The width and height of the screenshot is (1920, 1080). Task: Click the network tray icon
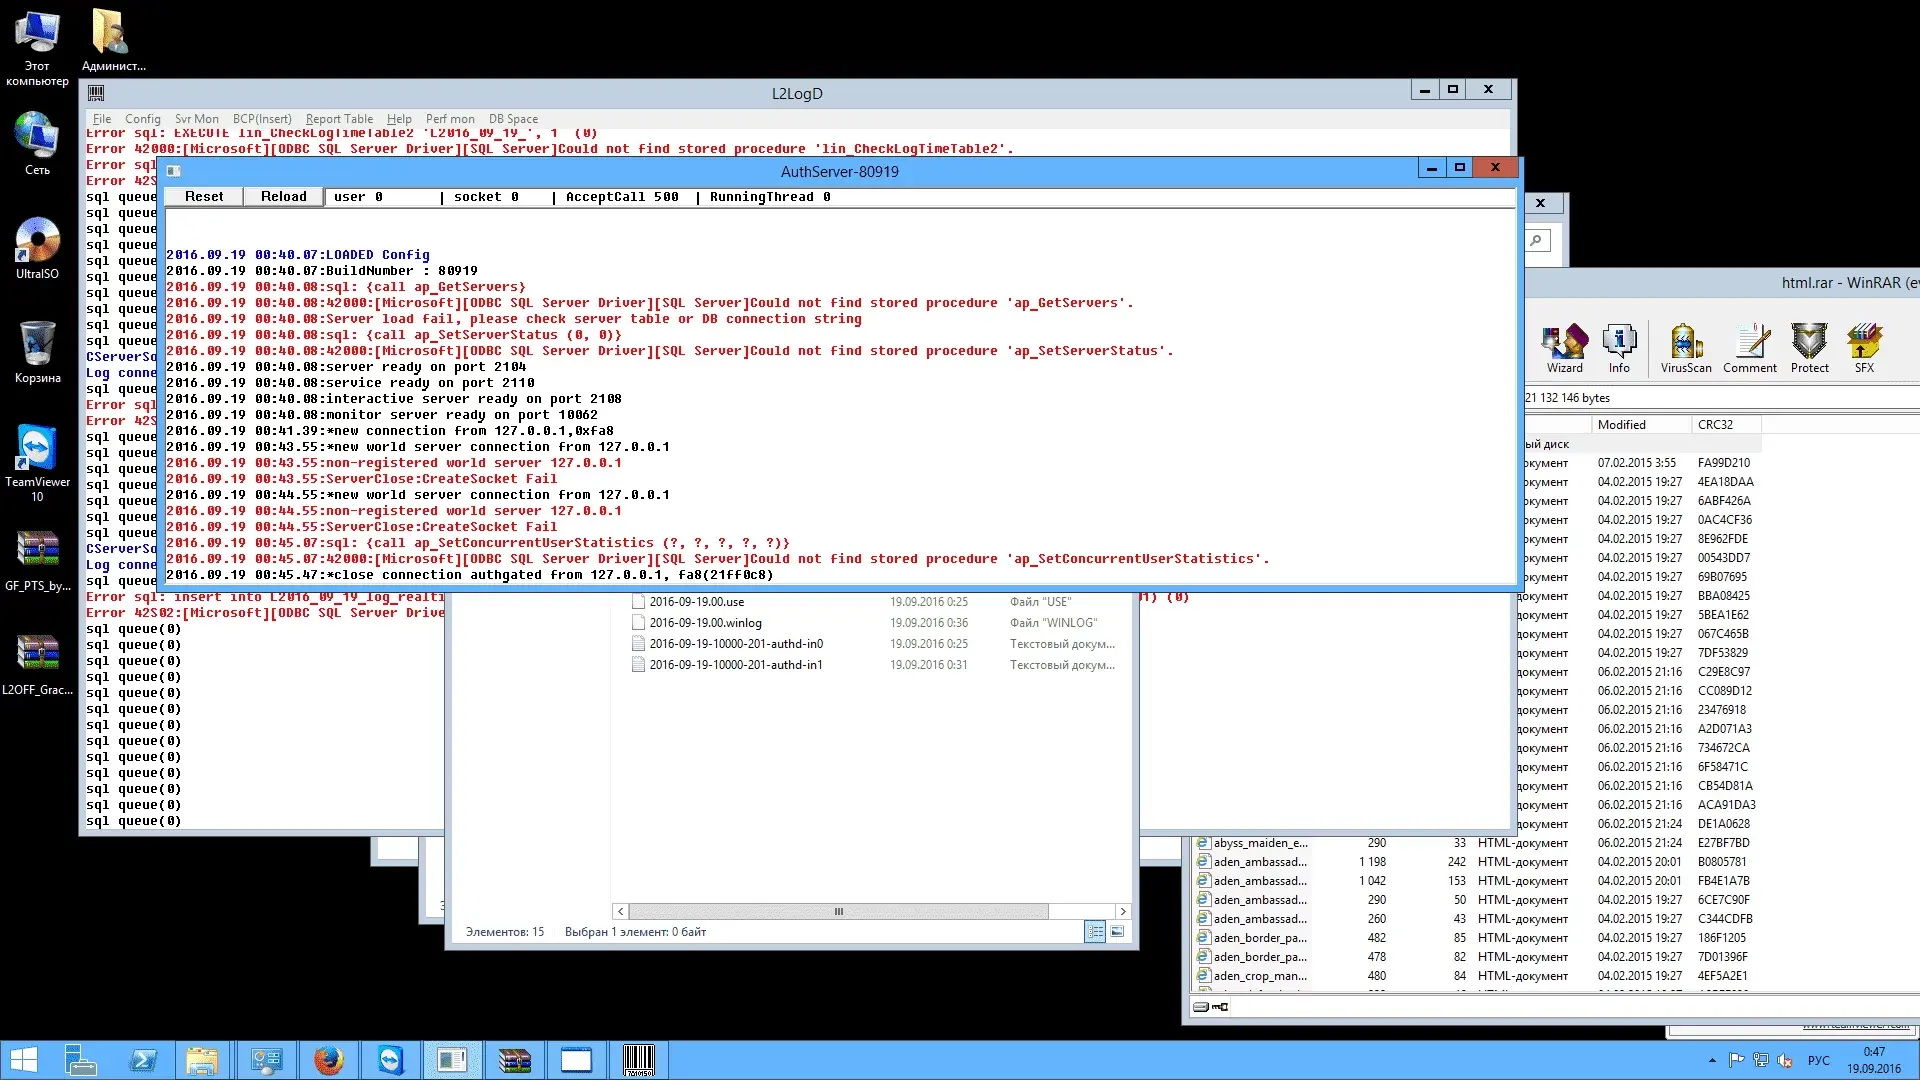click(1760, 1060)
